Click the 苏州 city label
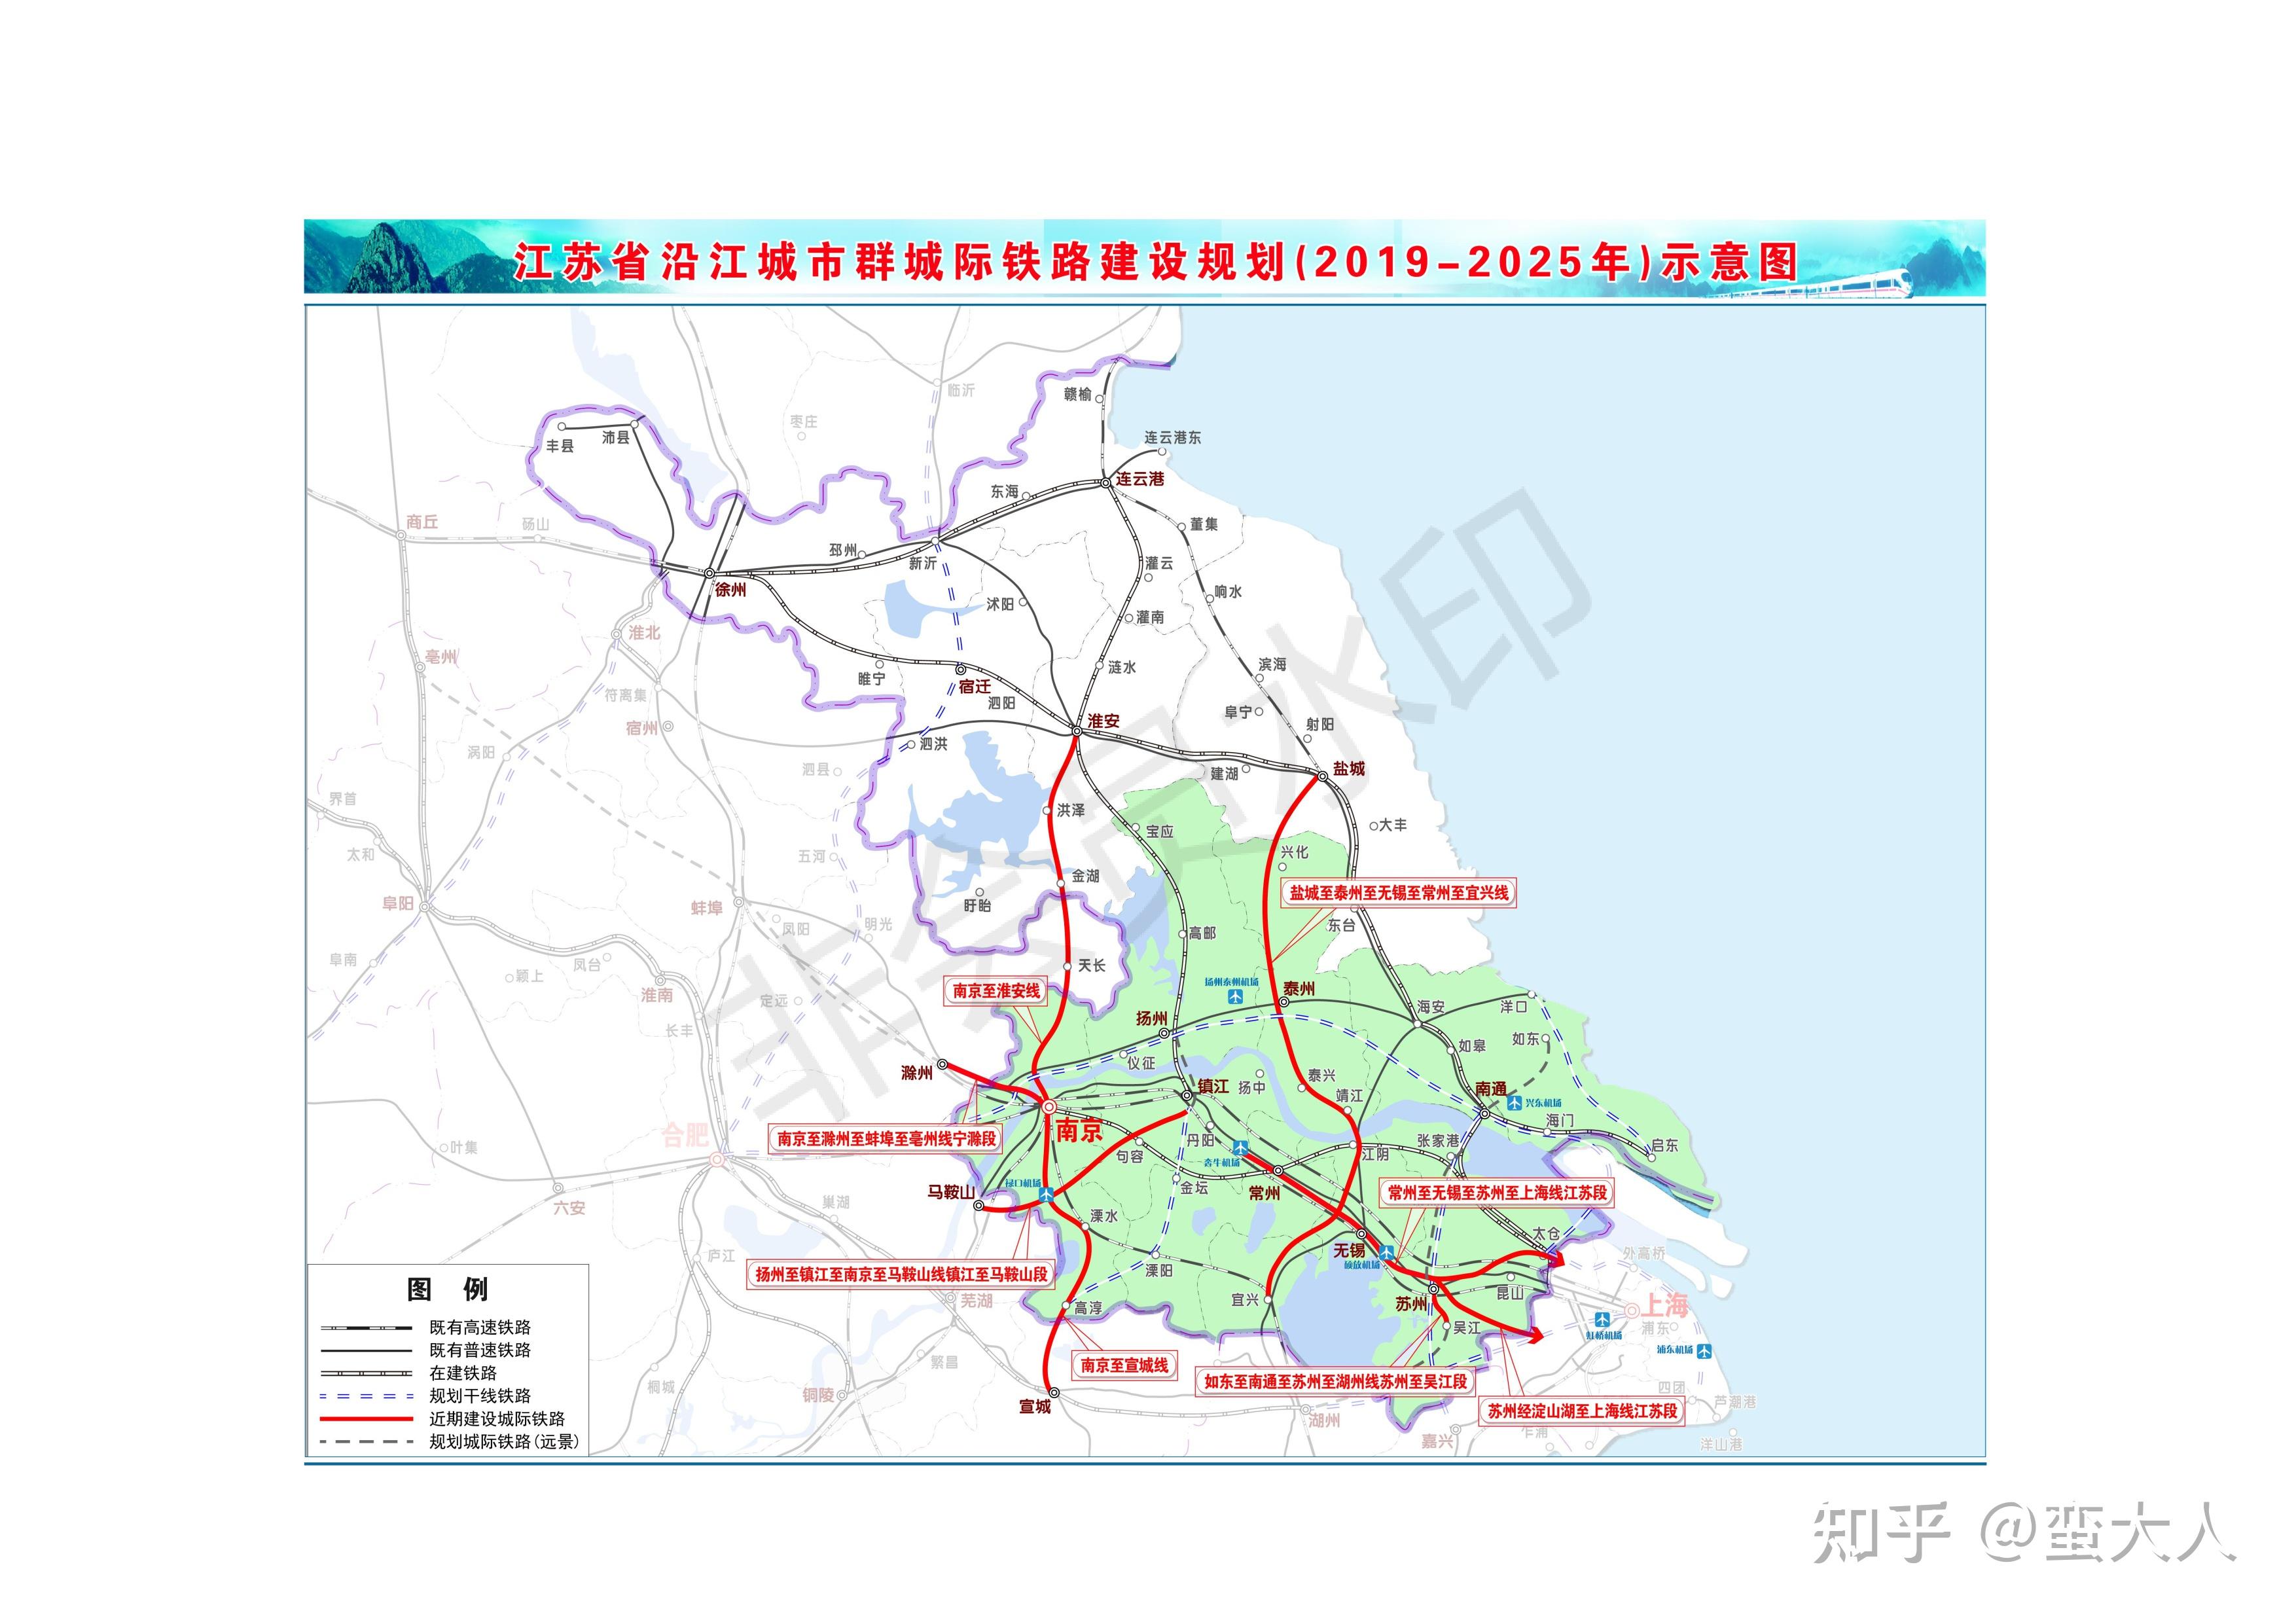Viewport: 2296px width, 1624px height. click(1411, 1305)
